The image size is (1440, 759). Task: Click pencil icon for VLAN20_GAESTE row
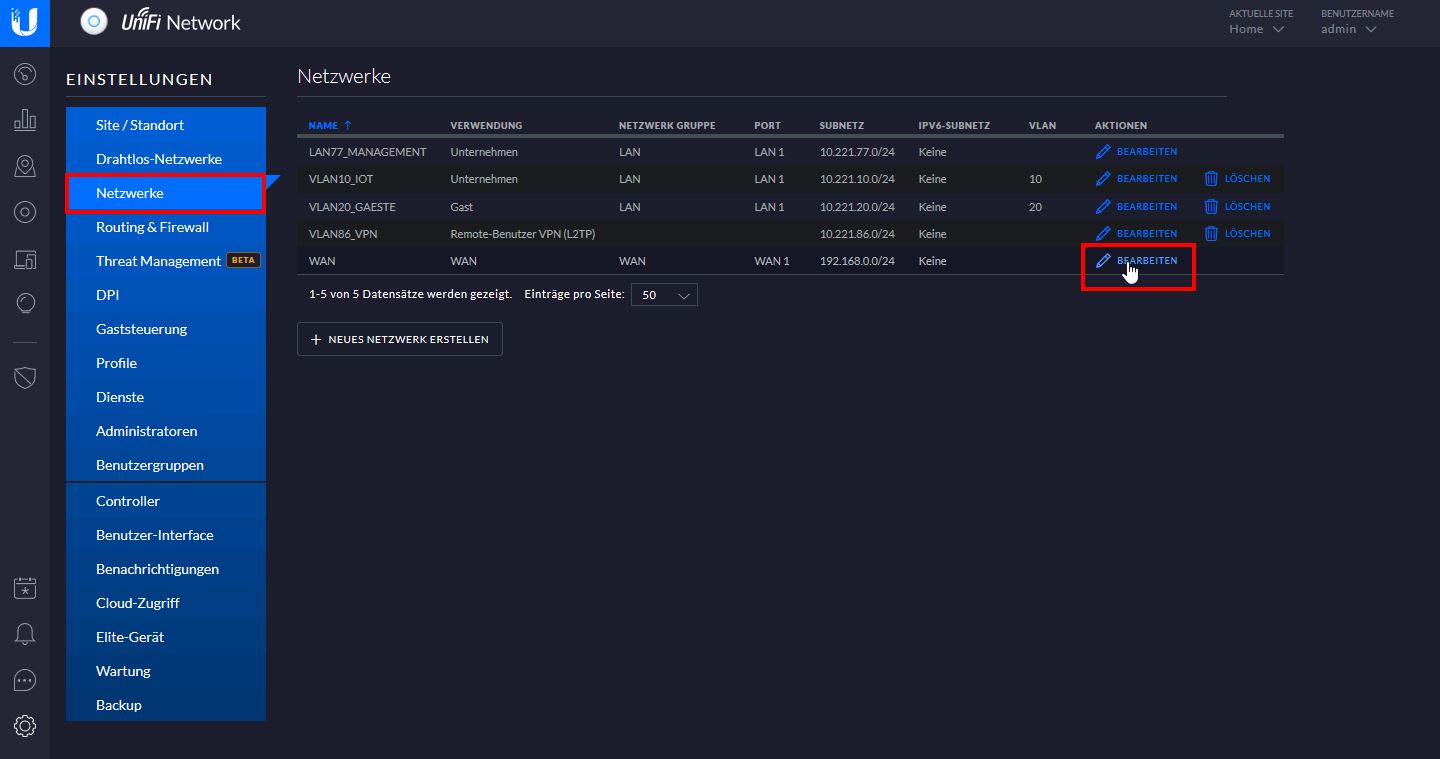point(1103,206)
